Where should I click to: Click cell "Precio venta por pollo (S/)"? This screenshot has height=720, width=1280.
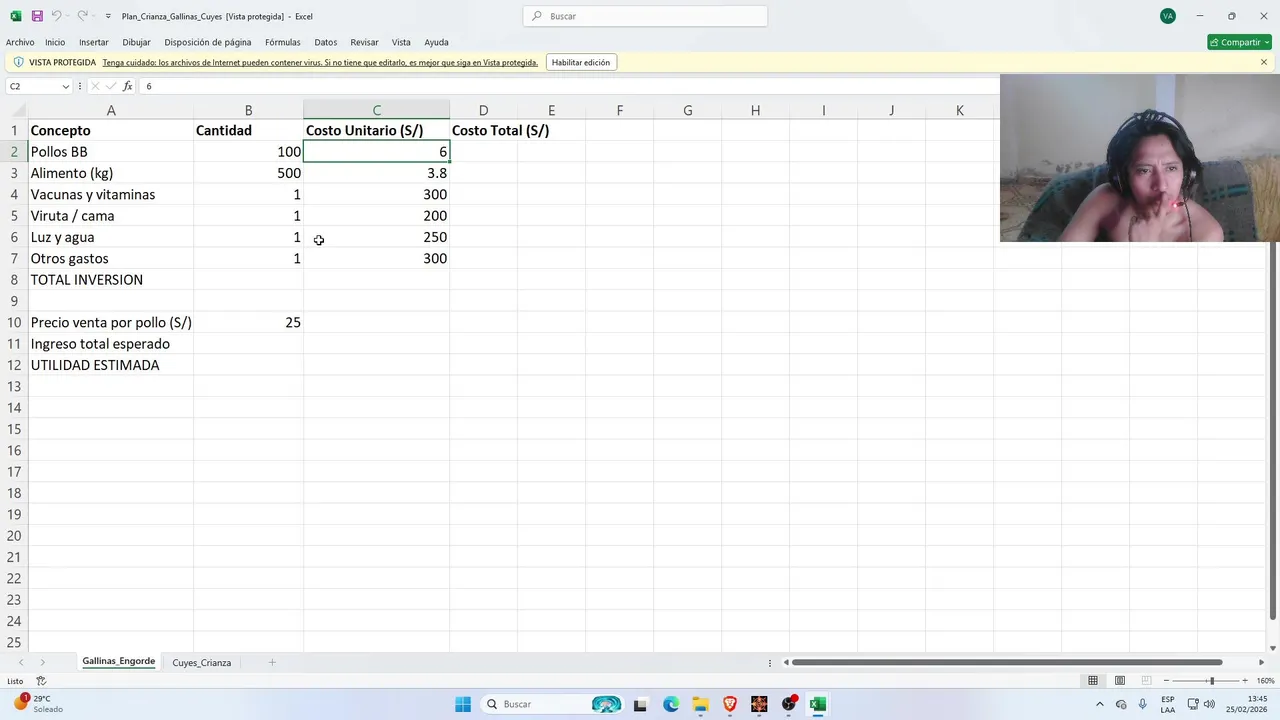(111, 322)
